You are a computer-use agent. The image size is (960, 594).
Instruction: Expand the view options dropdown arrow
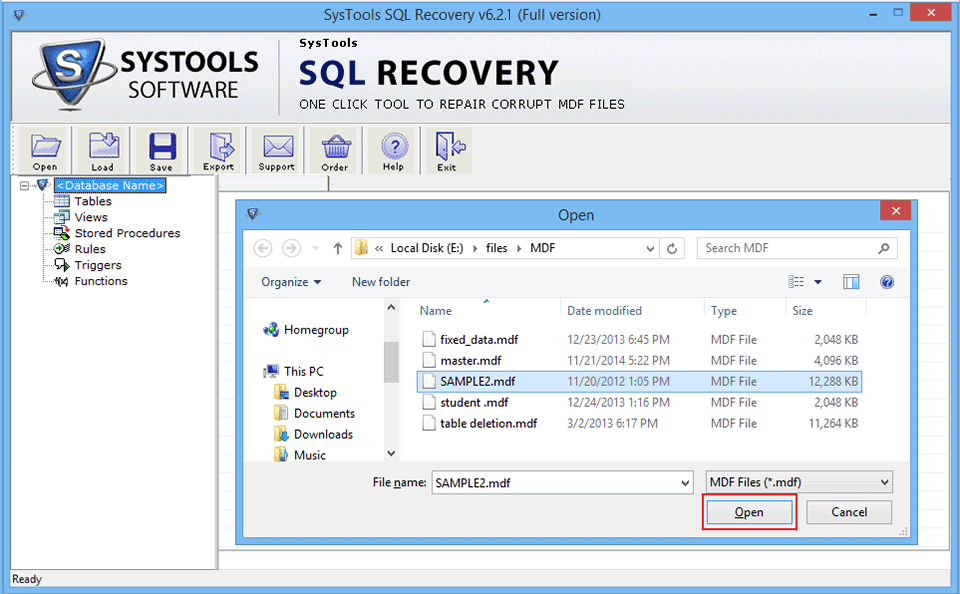coord(818,282)
